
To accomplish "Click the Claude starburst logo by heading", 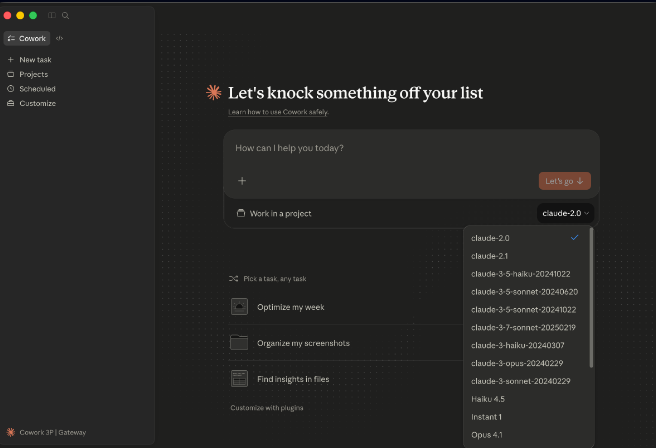I will 214,92.
